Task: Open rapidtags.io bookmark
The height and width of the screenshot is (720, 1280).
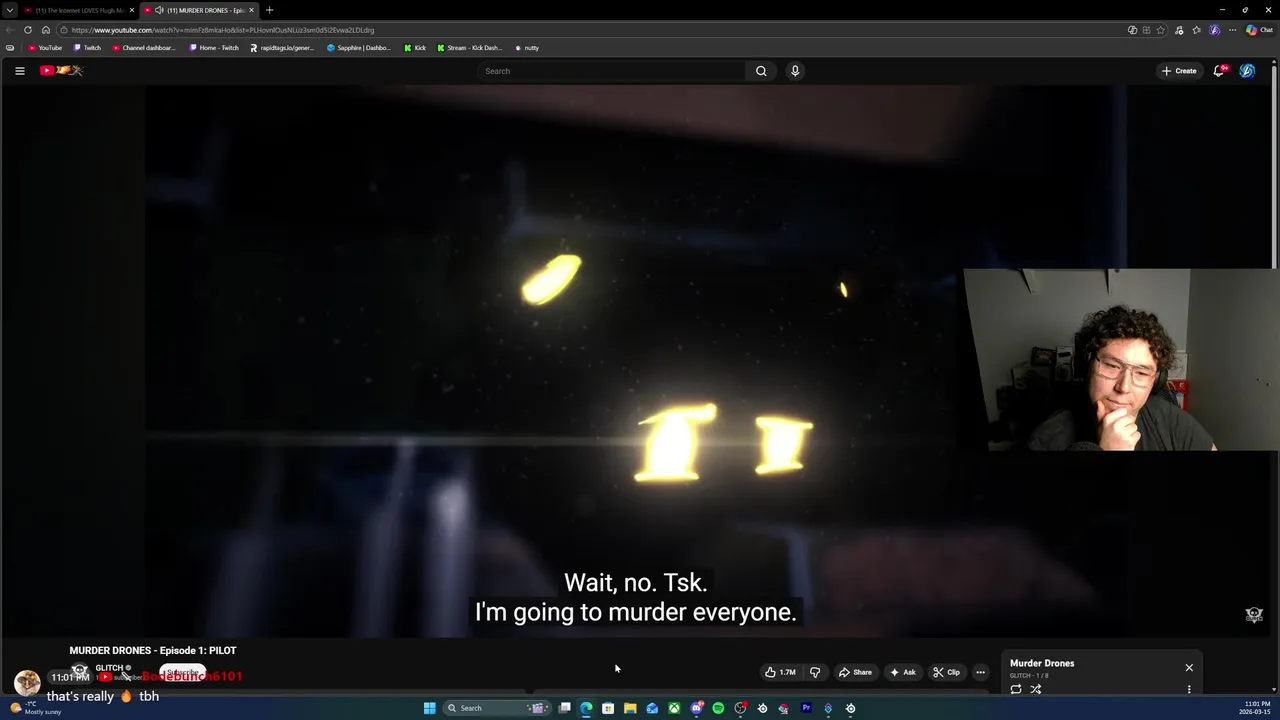Action: coord(282,48)
